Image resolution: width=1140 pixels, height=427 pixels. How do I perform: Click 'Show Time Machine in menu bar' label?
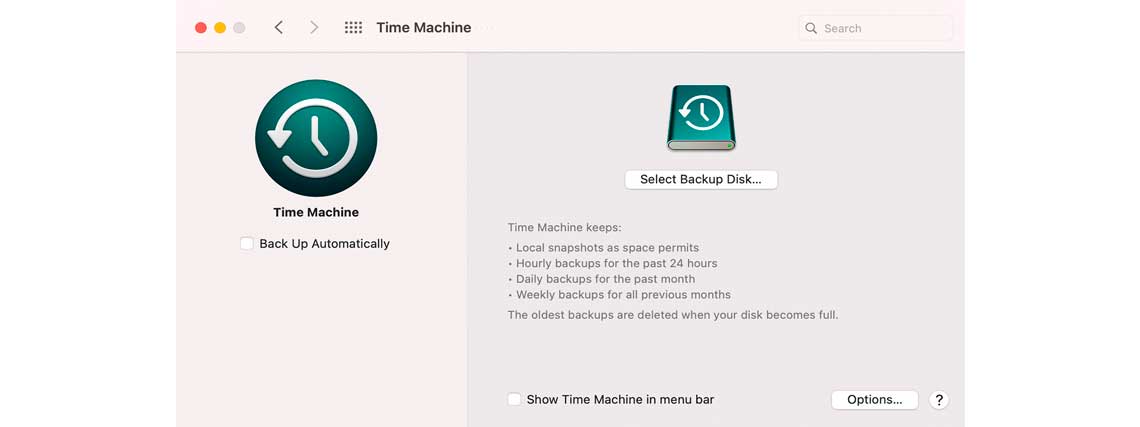tap(620, 399)
